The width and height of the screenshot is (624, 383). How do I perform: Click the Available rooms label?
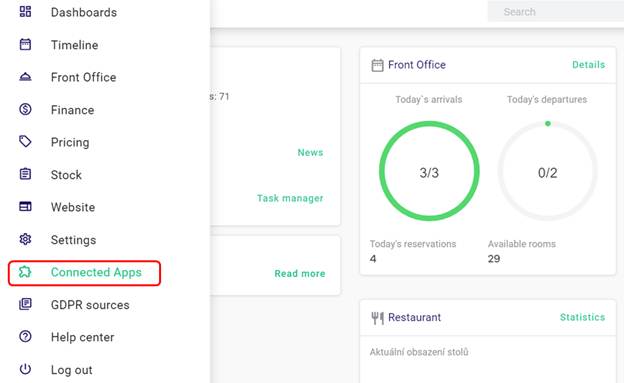[522, 244]
